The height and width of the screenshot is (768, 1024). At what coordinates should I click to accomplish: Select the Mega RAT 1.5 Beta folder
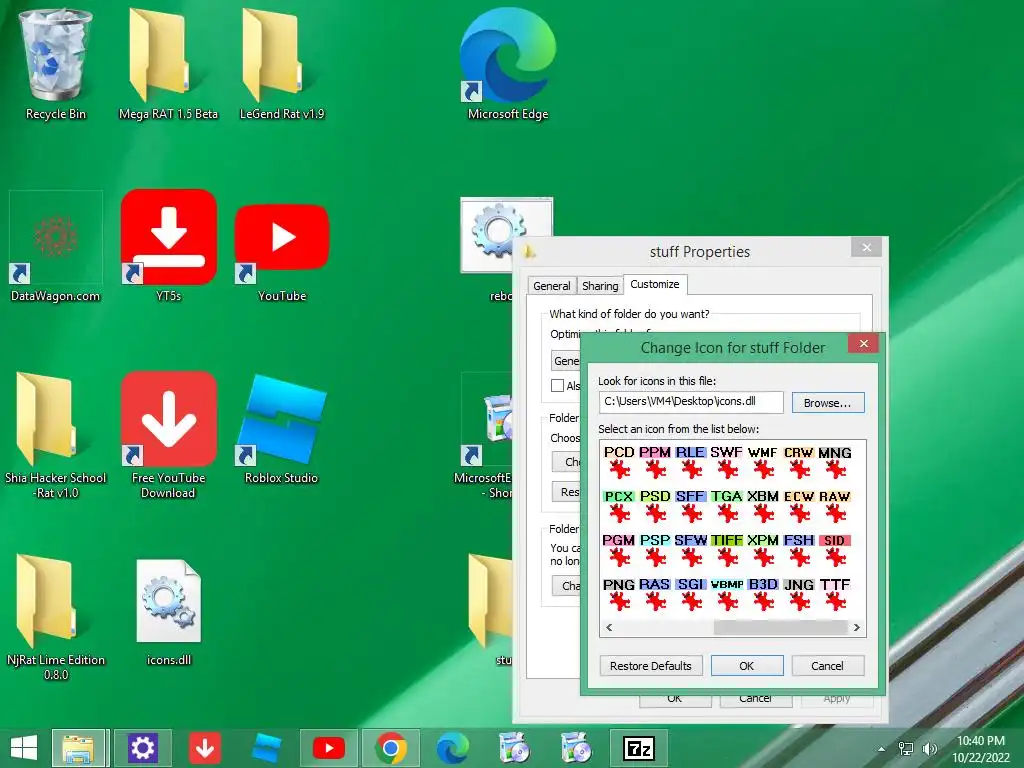[168, 65]
